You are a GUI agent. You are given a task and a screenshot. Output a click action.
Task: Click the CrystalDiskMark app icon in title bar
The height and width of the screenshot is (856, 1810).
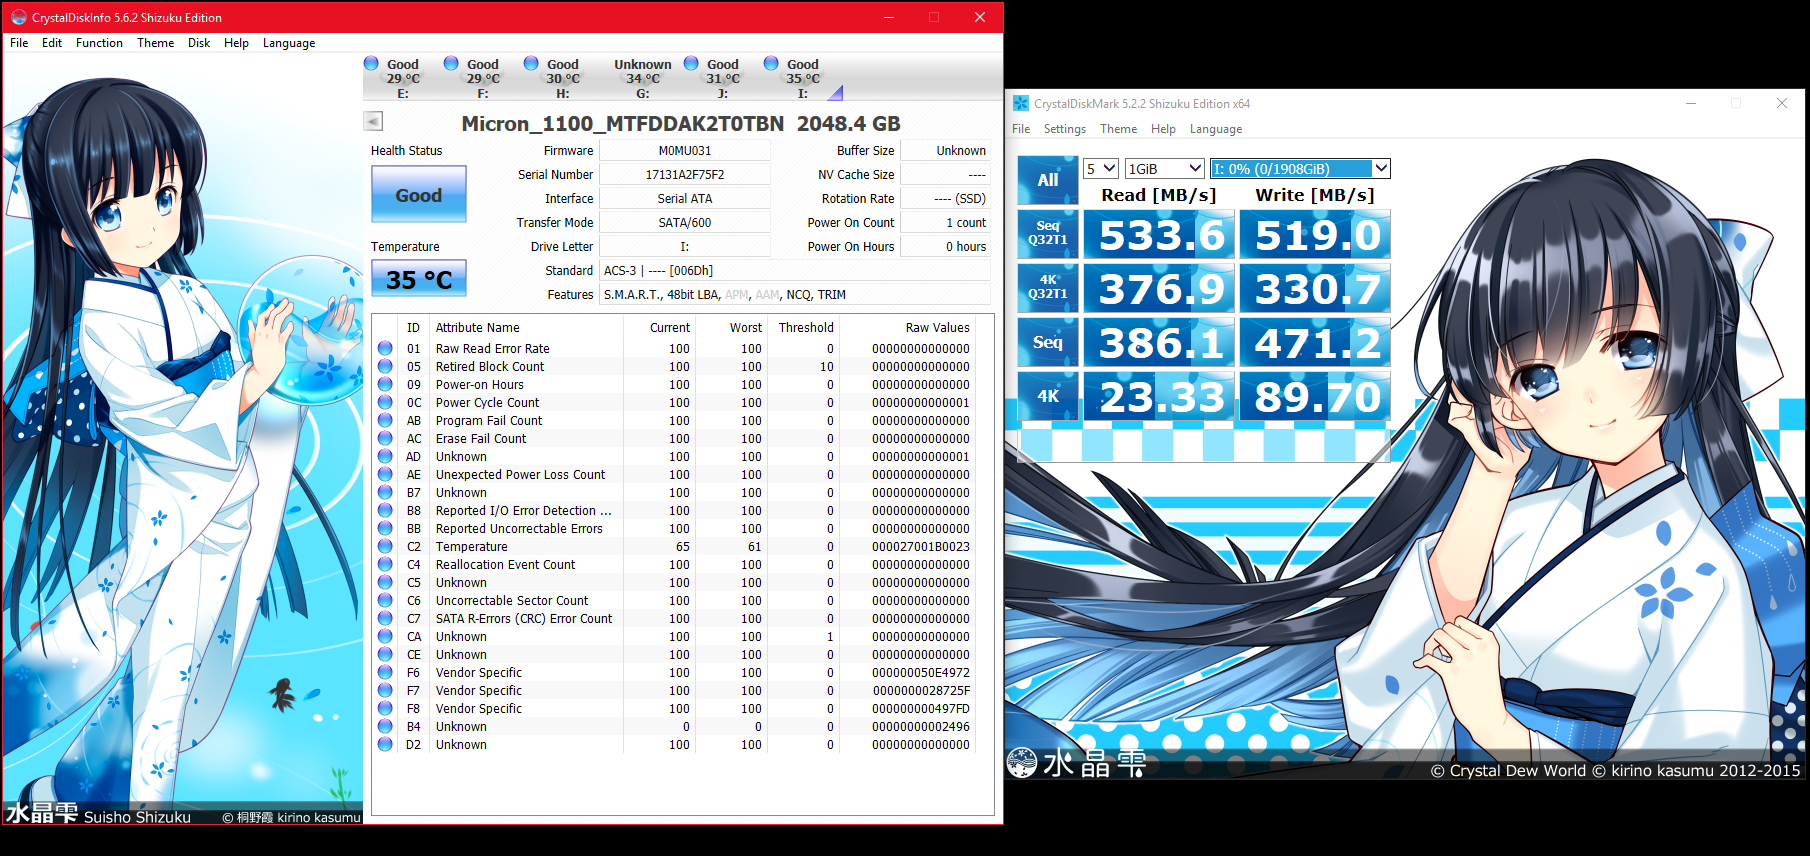[x=1020, y=103]
